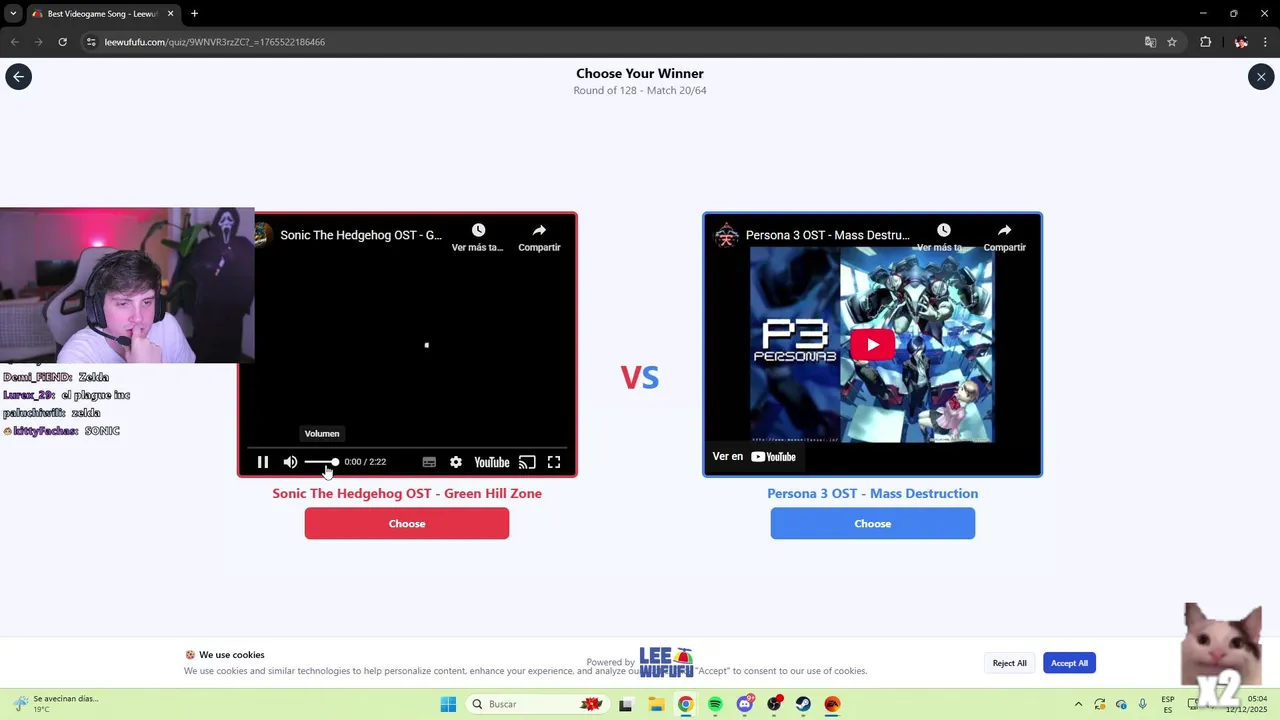Accept All cookies

[x=1069, y=663]
